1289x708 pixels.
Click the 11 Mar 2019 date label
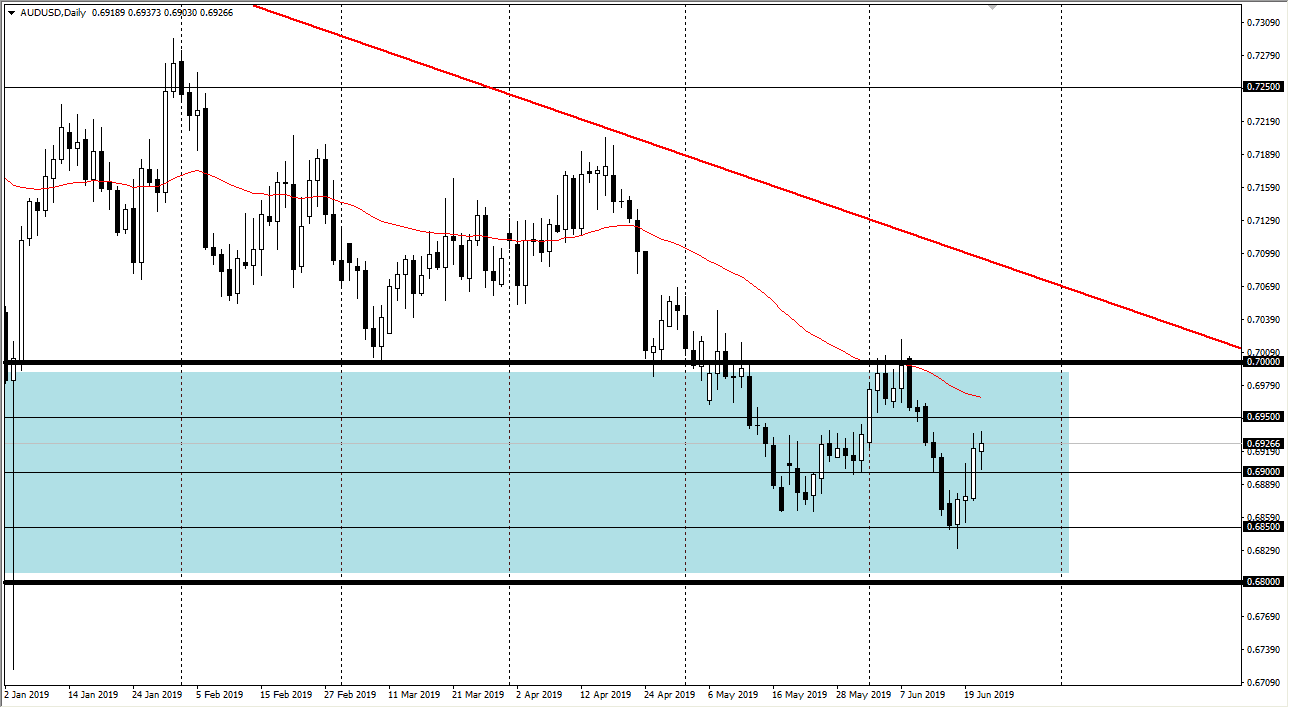click(x=413, y=694)
